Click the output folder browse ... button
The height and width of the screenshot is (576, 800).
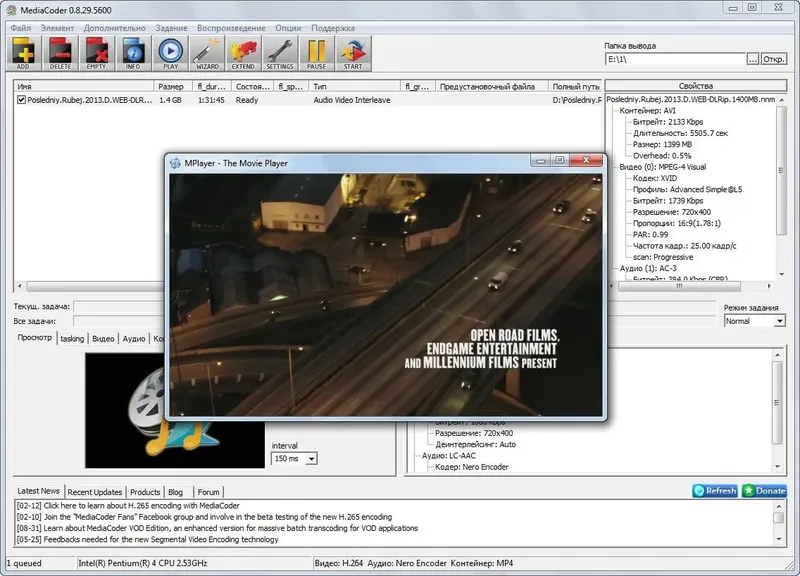pos(753,59)
